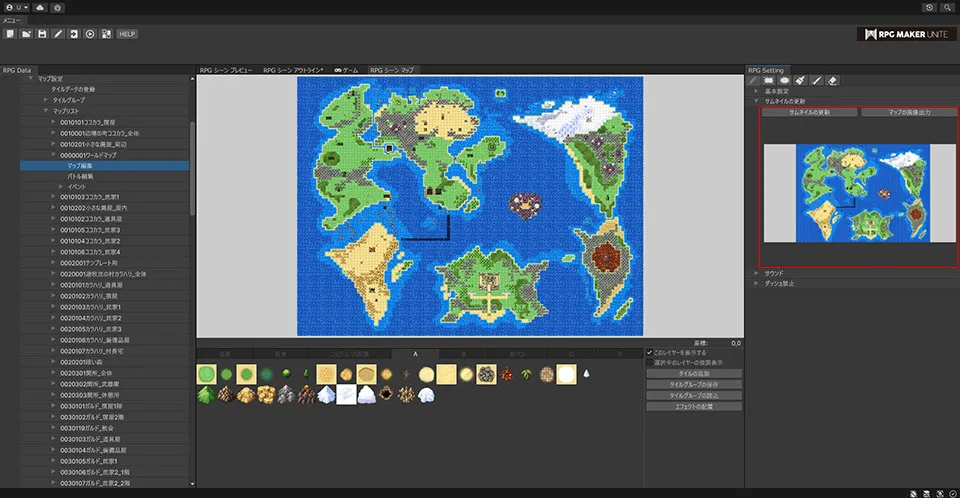
Task: Click the pen edit icon in top toolbar
Action: [58, 34]
